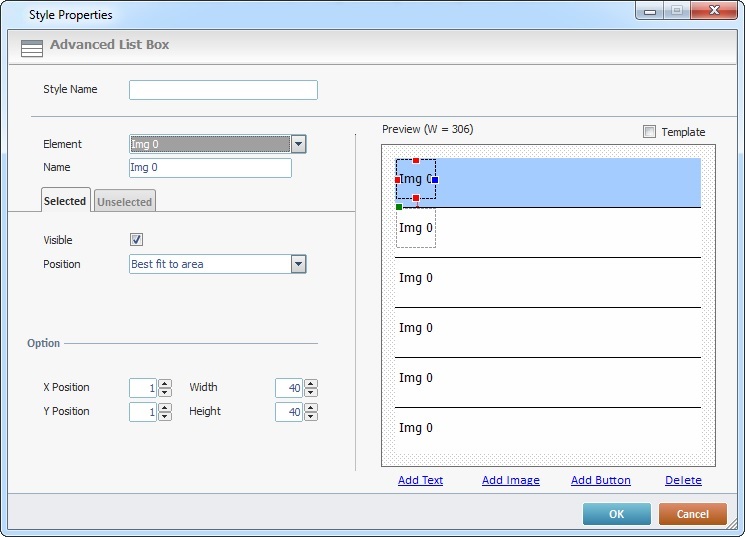This screenshot has width=745, height=537.
Task: Click the Style Name text field
Action: (x=223, y=90)
